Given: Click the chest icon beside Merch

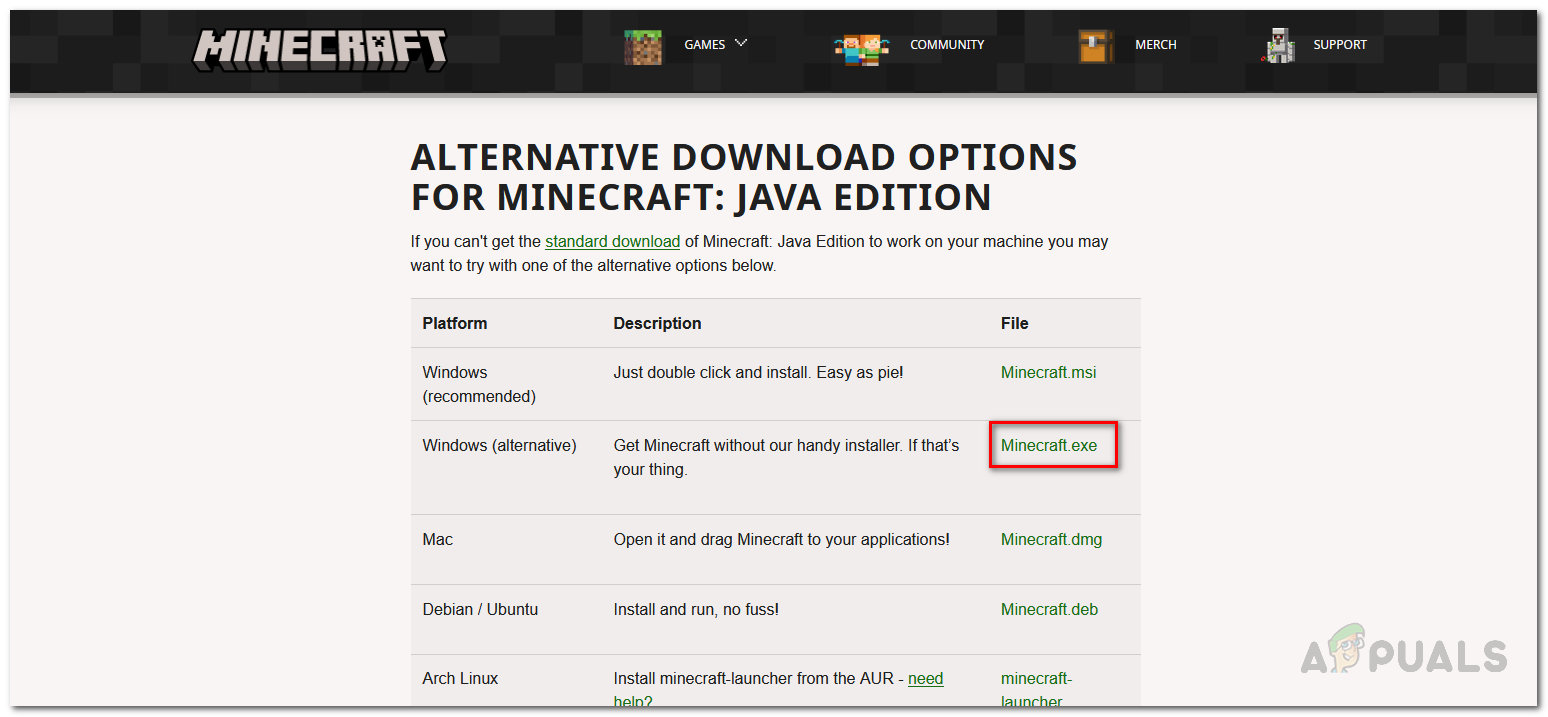Looking at the screenshot, I should (x=1096, y=46).
